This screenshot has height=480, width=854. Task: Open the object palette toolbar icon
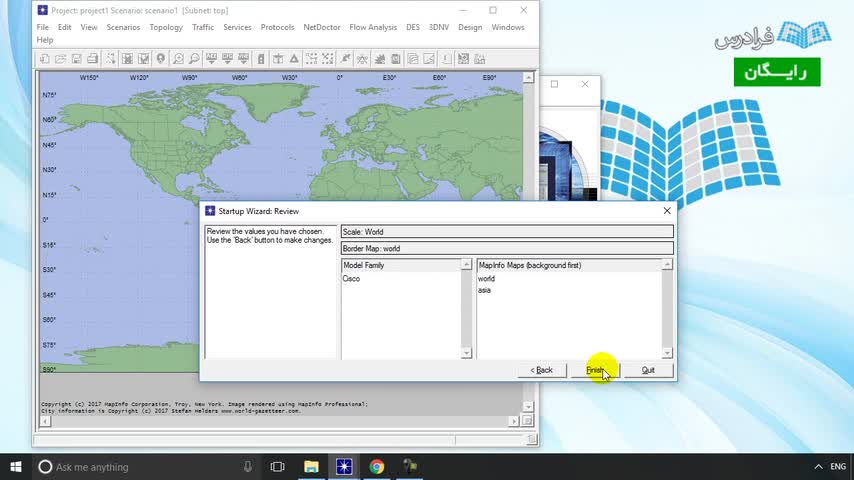(111, 59)
